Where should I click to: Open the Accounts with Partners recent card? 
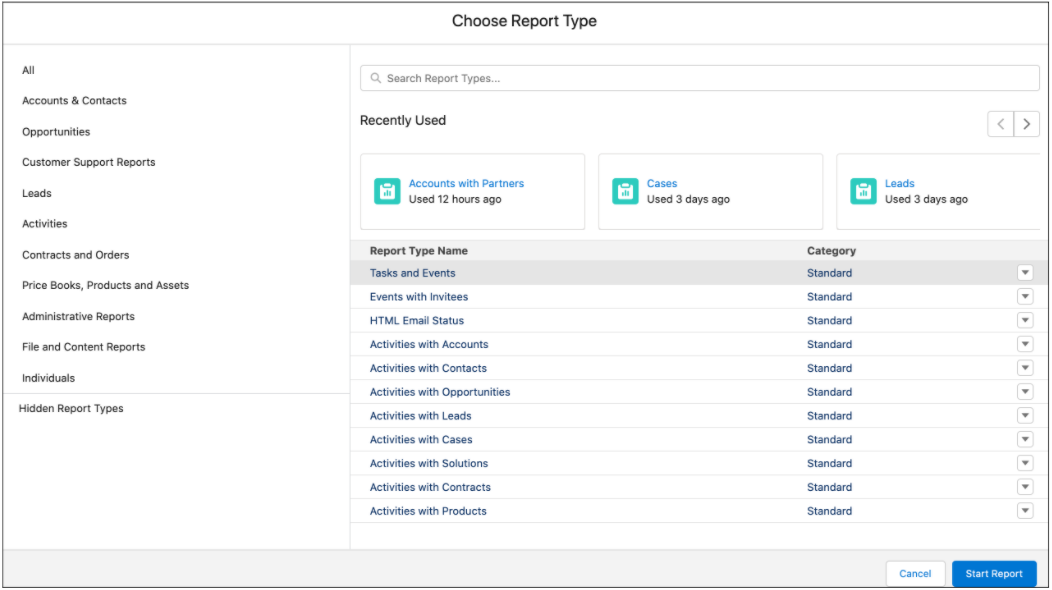[x=472, y=191]
